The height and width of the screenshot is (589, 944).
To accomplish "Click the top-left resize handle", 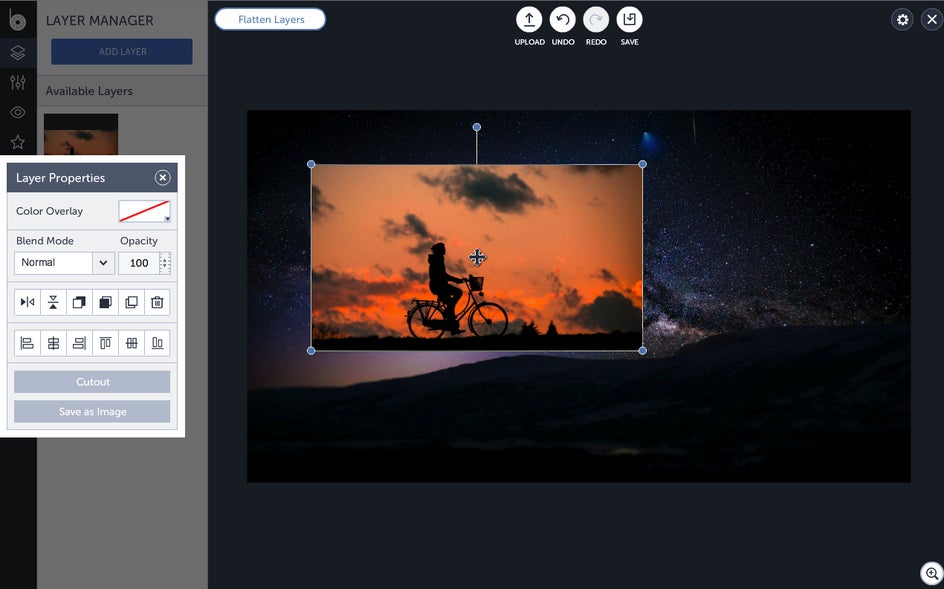I will [x=311, y=164].
